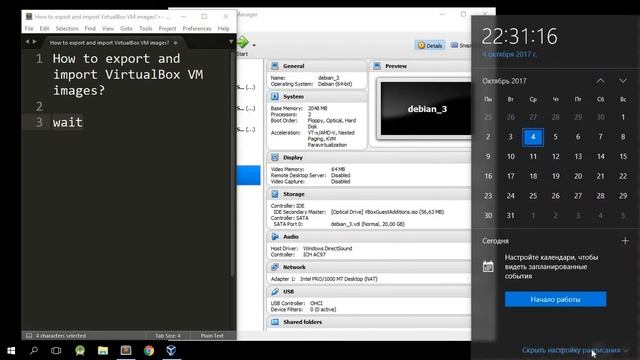Image resolution: width=640 pixels, height=360 pixels.
Task: Click the green Start arrow in VirtualBox
Action: tap(243, 42)
